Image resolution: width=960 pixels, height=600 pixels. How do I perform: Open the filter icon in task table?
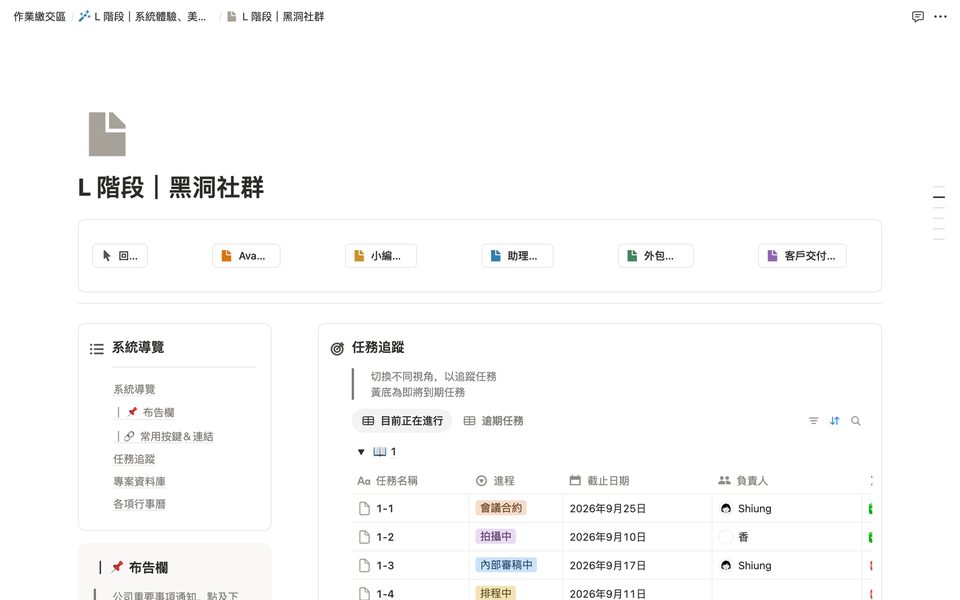point(813,421)
